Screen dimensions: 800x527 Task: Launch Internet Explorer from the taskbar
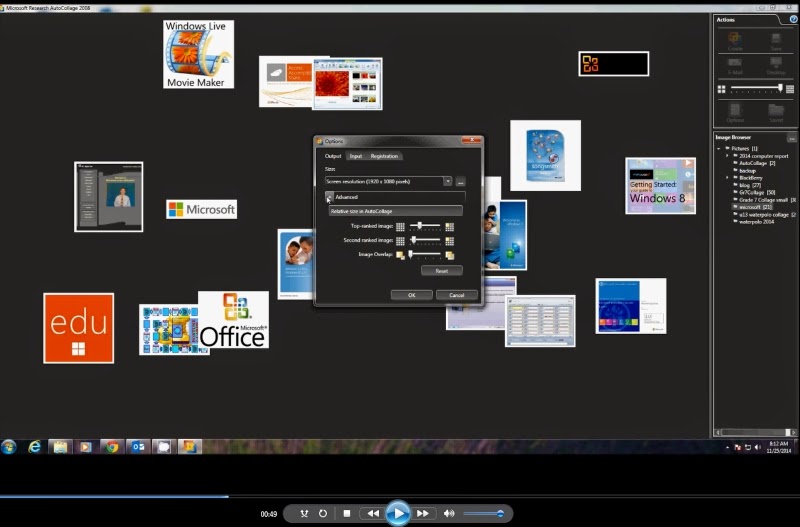point(34,447)
